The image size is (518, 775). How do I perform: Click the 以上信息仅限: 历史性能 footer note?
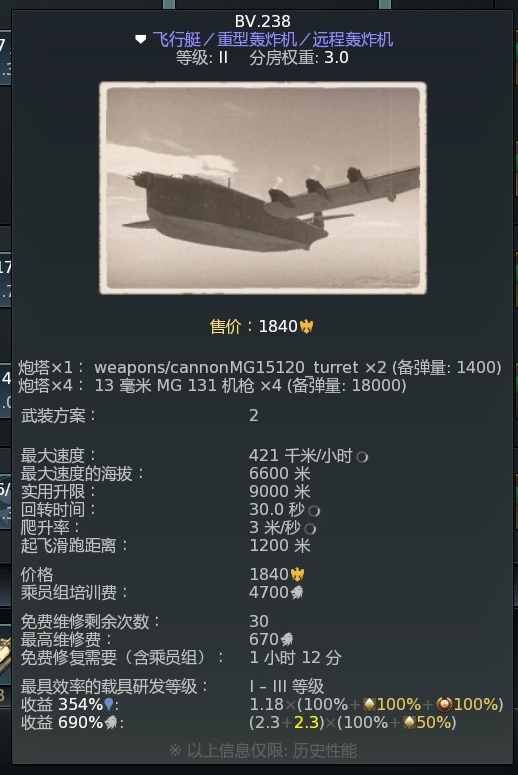pos(262,751)
